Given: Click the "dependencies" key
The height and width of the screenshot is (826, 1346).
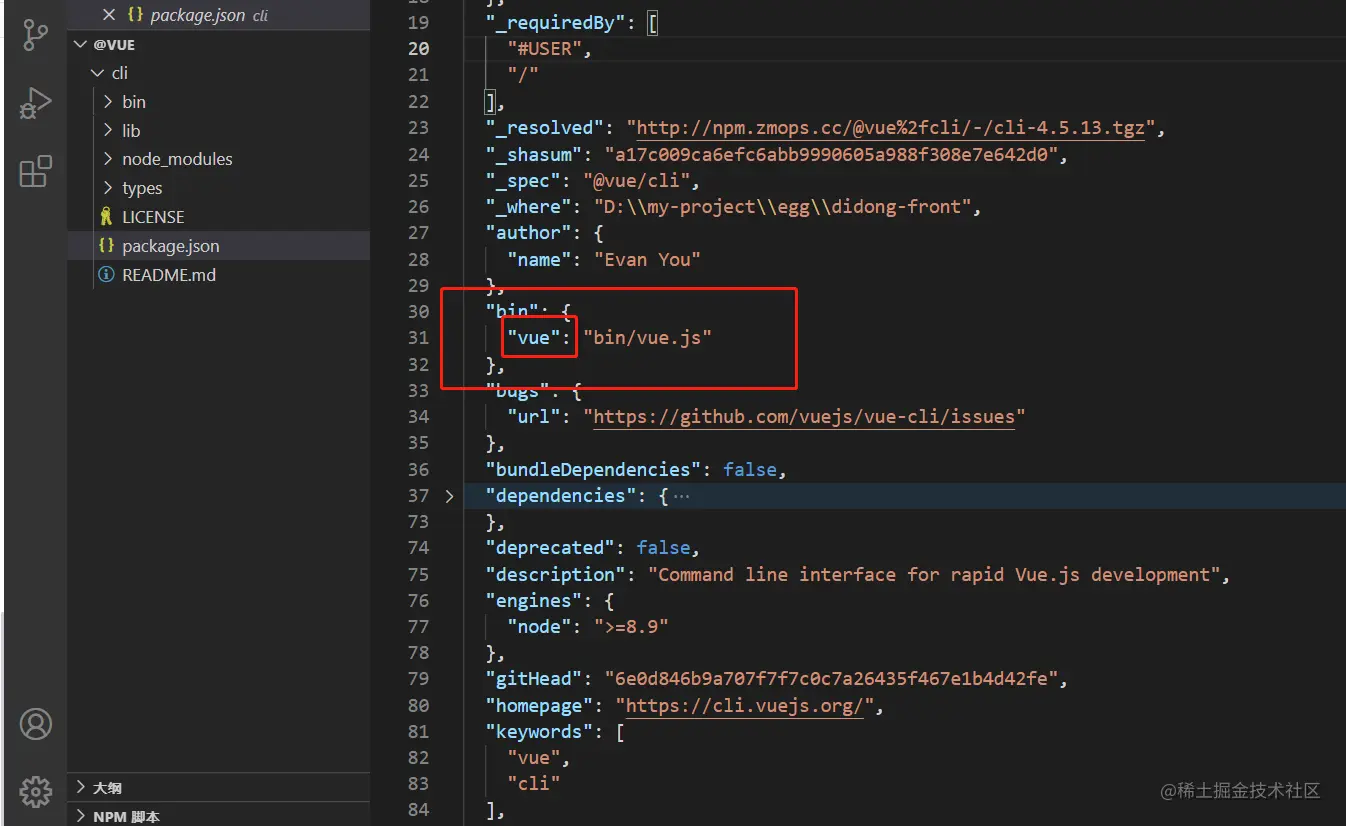Looking at the screenshot, I should [561, 496].
